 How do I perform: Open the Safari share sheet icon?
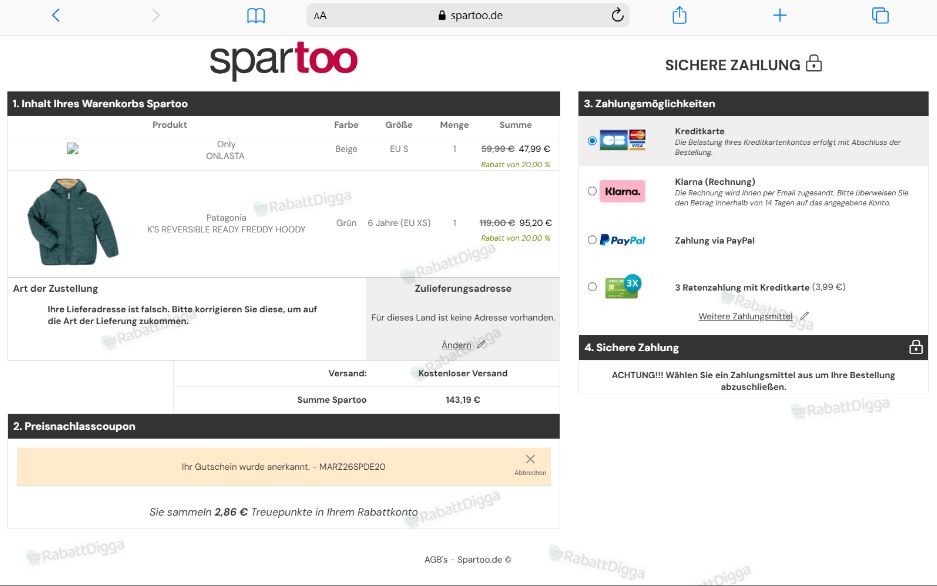(679, 15)
